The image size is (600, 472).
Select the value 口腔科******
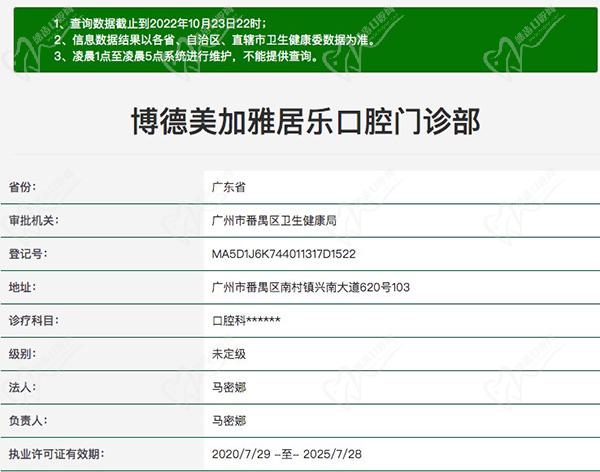[x=246, y=321]
